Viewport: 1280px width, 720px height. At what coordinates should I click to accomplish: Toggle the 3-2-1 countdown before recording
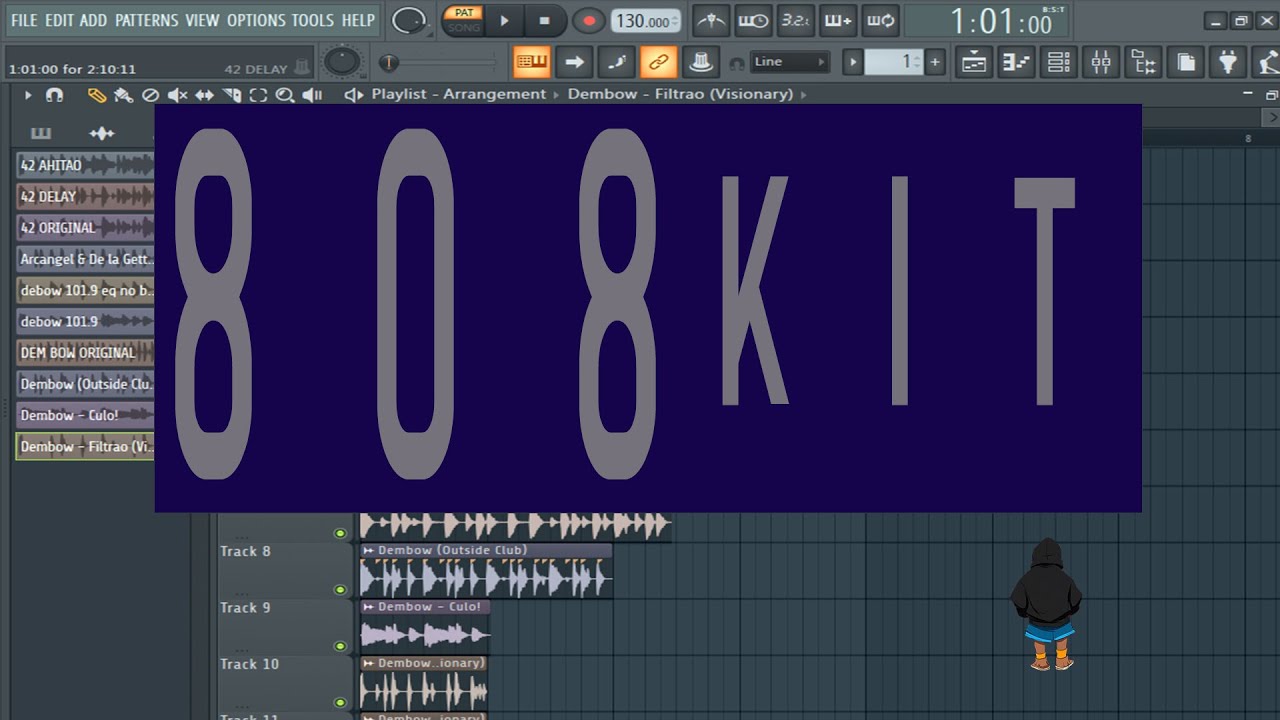[x=795, y=20]
